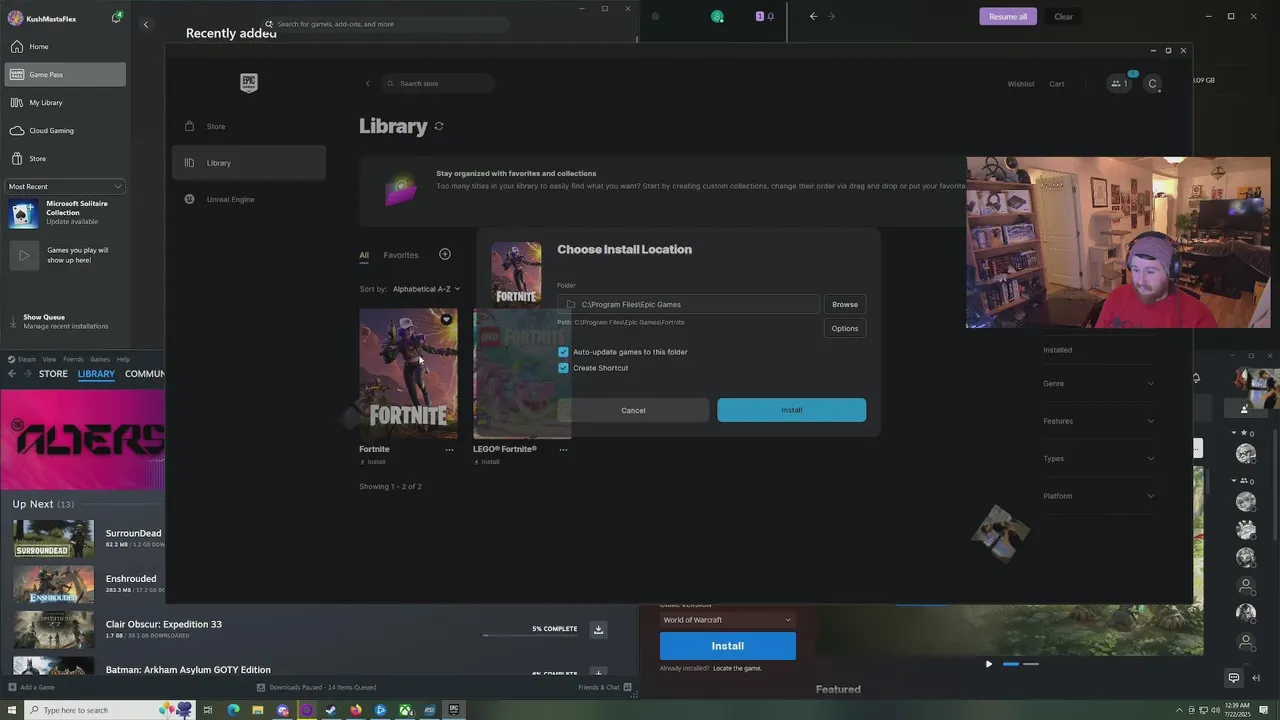Open the Steam menu item
1280x720 pixels.
click(x=26, y=359)
